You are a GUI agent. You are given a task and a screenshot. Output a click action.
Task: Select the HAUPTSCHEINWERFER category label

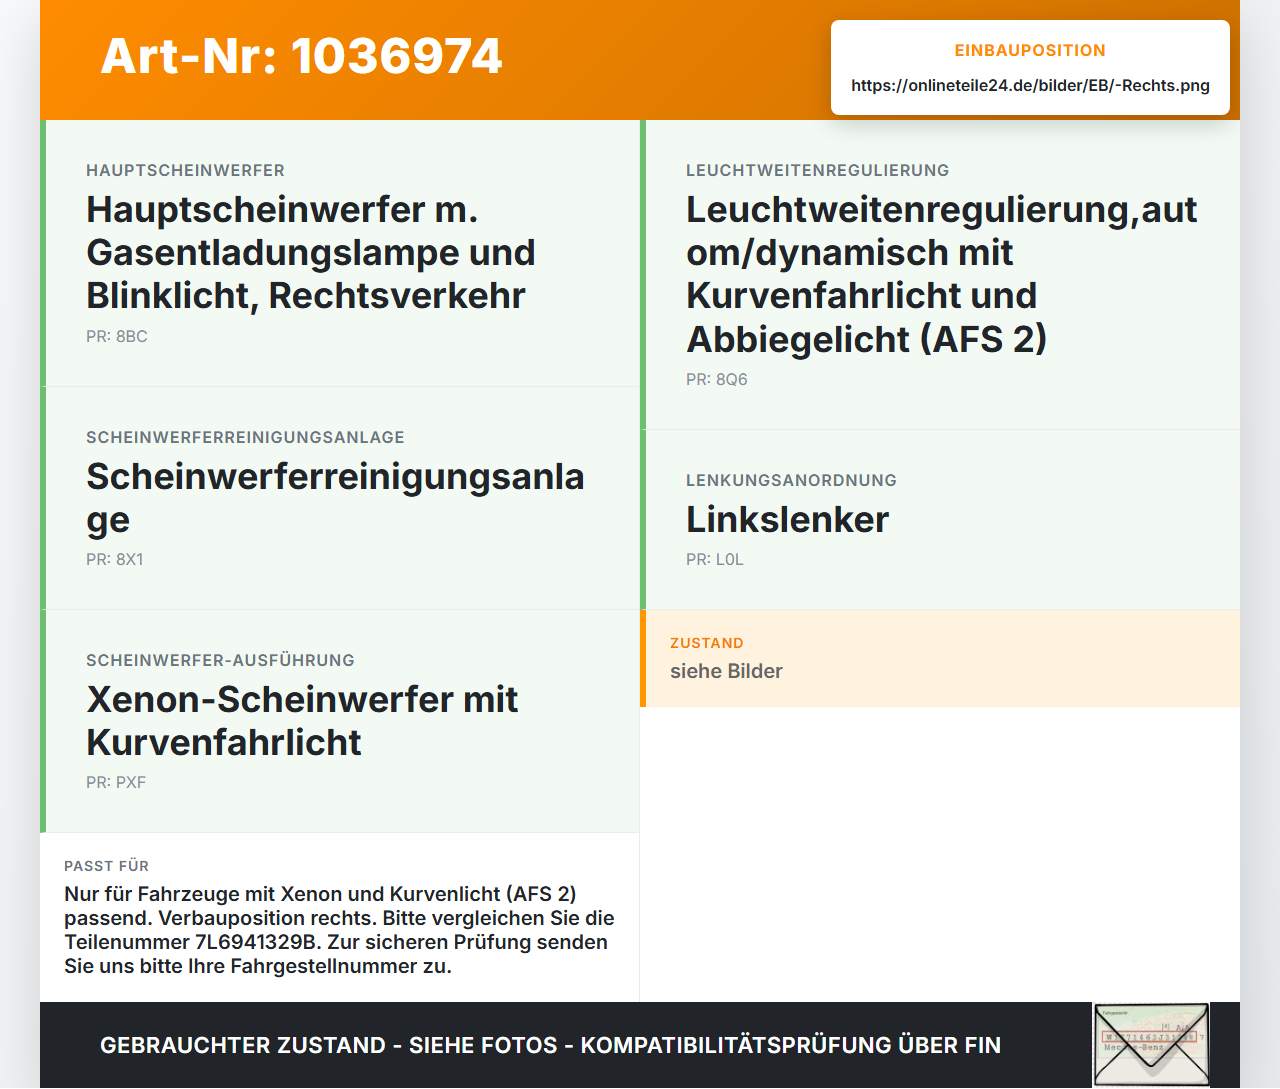click(x=185, y=171)
